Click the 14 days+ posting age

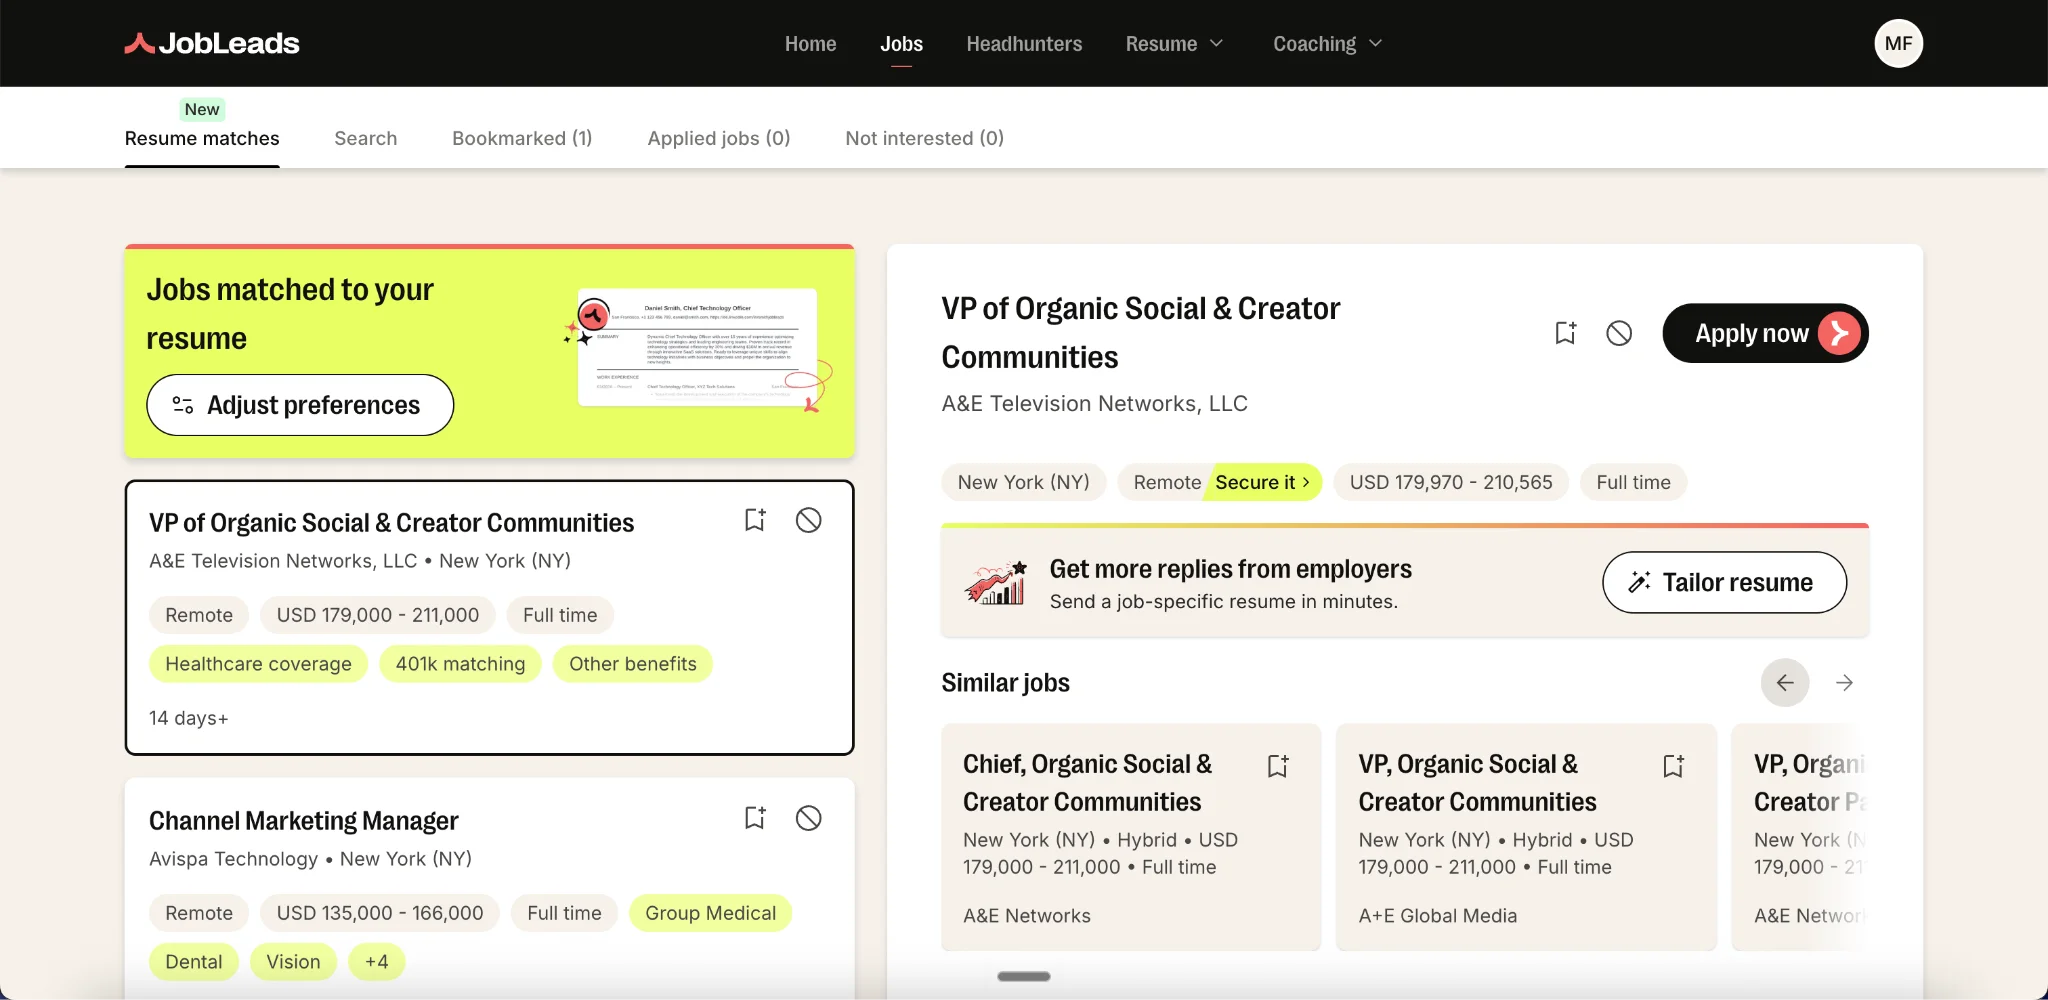188,718
